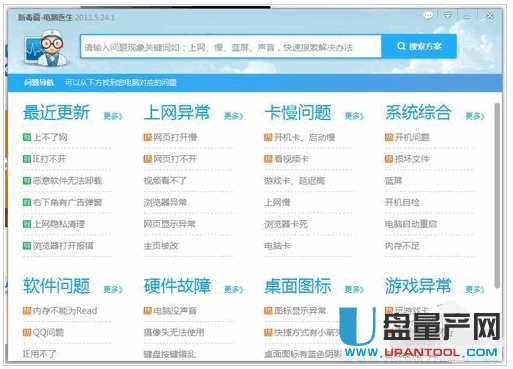Click the green badge beside 浏览器打开报错
Viewport: 513px width, 369px height.
point(27,246)
